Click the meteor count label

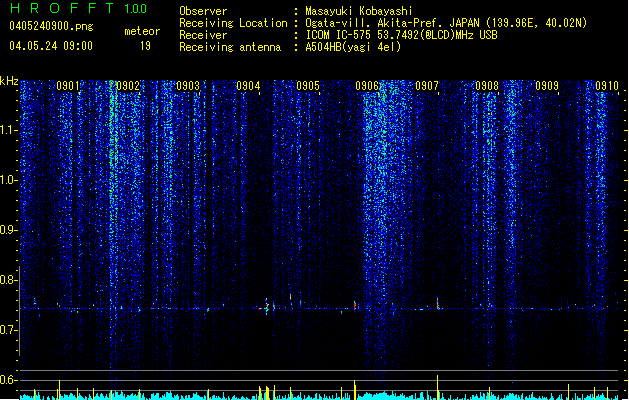coord(142,31)
